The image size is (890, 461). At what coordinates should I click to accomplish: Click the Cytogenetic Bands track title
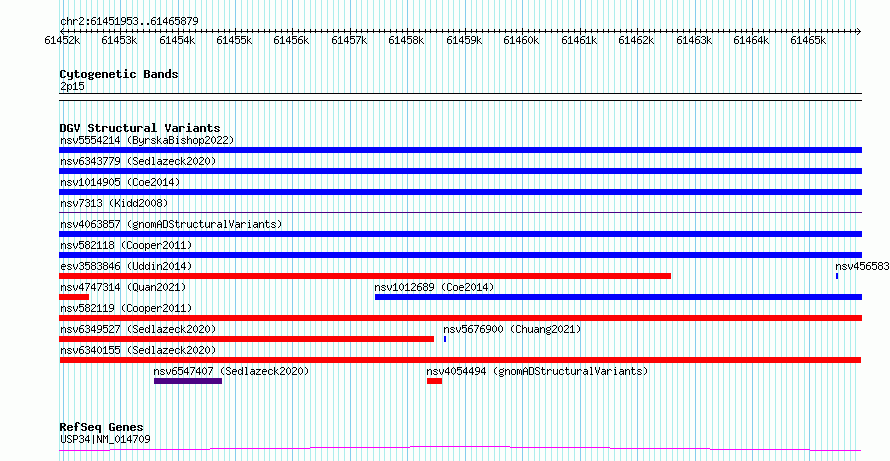tap(119, 74)
